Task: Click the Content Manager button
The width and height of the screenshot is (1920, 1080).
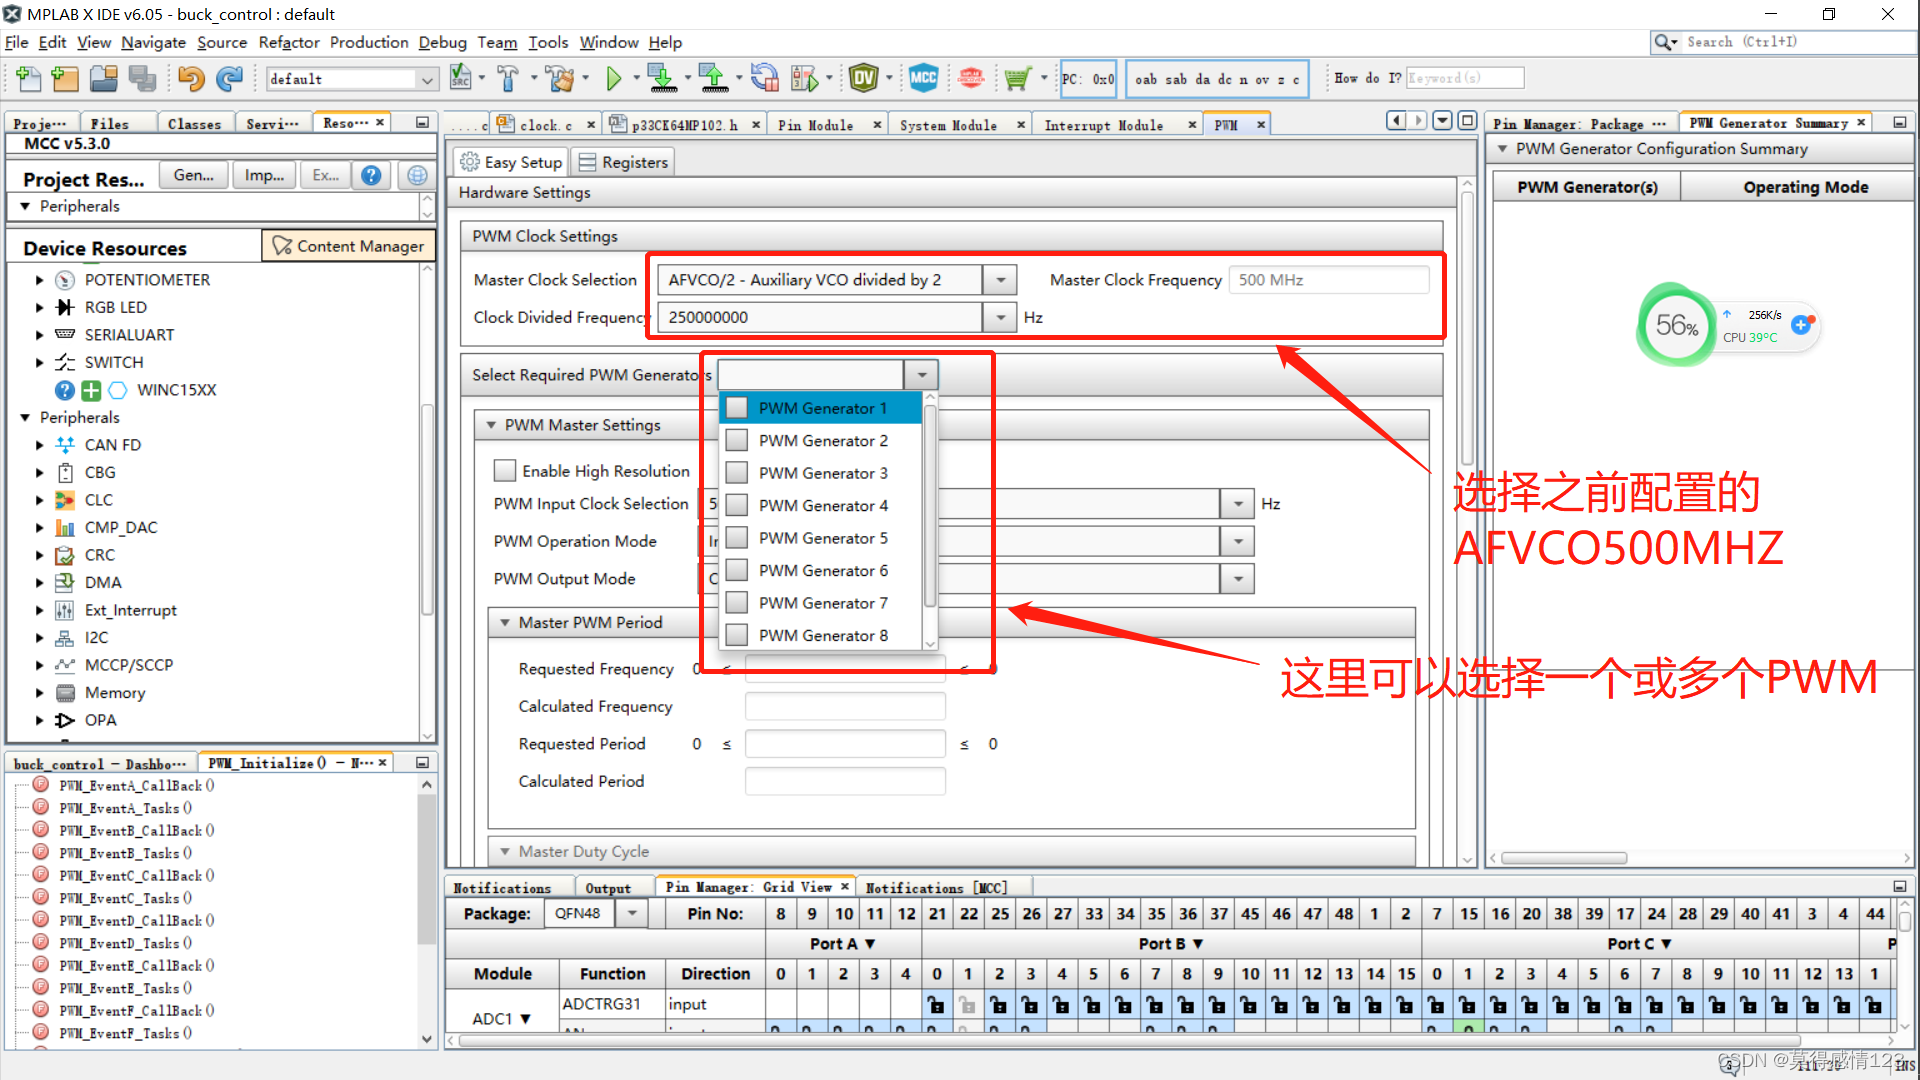Action: coord(348,245)
